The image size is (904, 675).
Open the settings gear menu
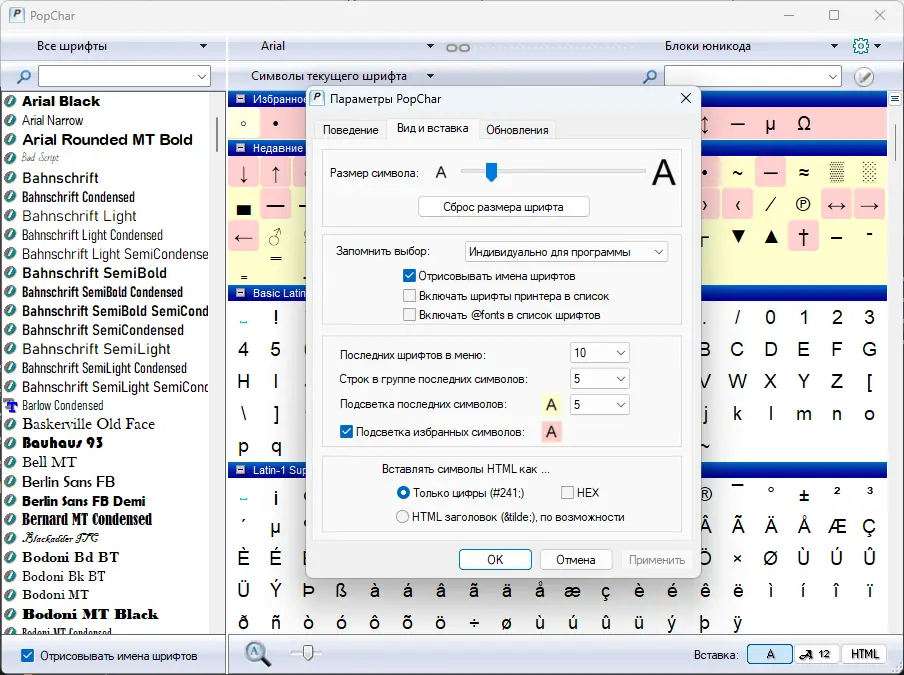pyautogui.click(x=865, y=46)
